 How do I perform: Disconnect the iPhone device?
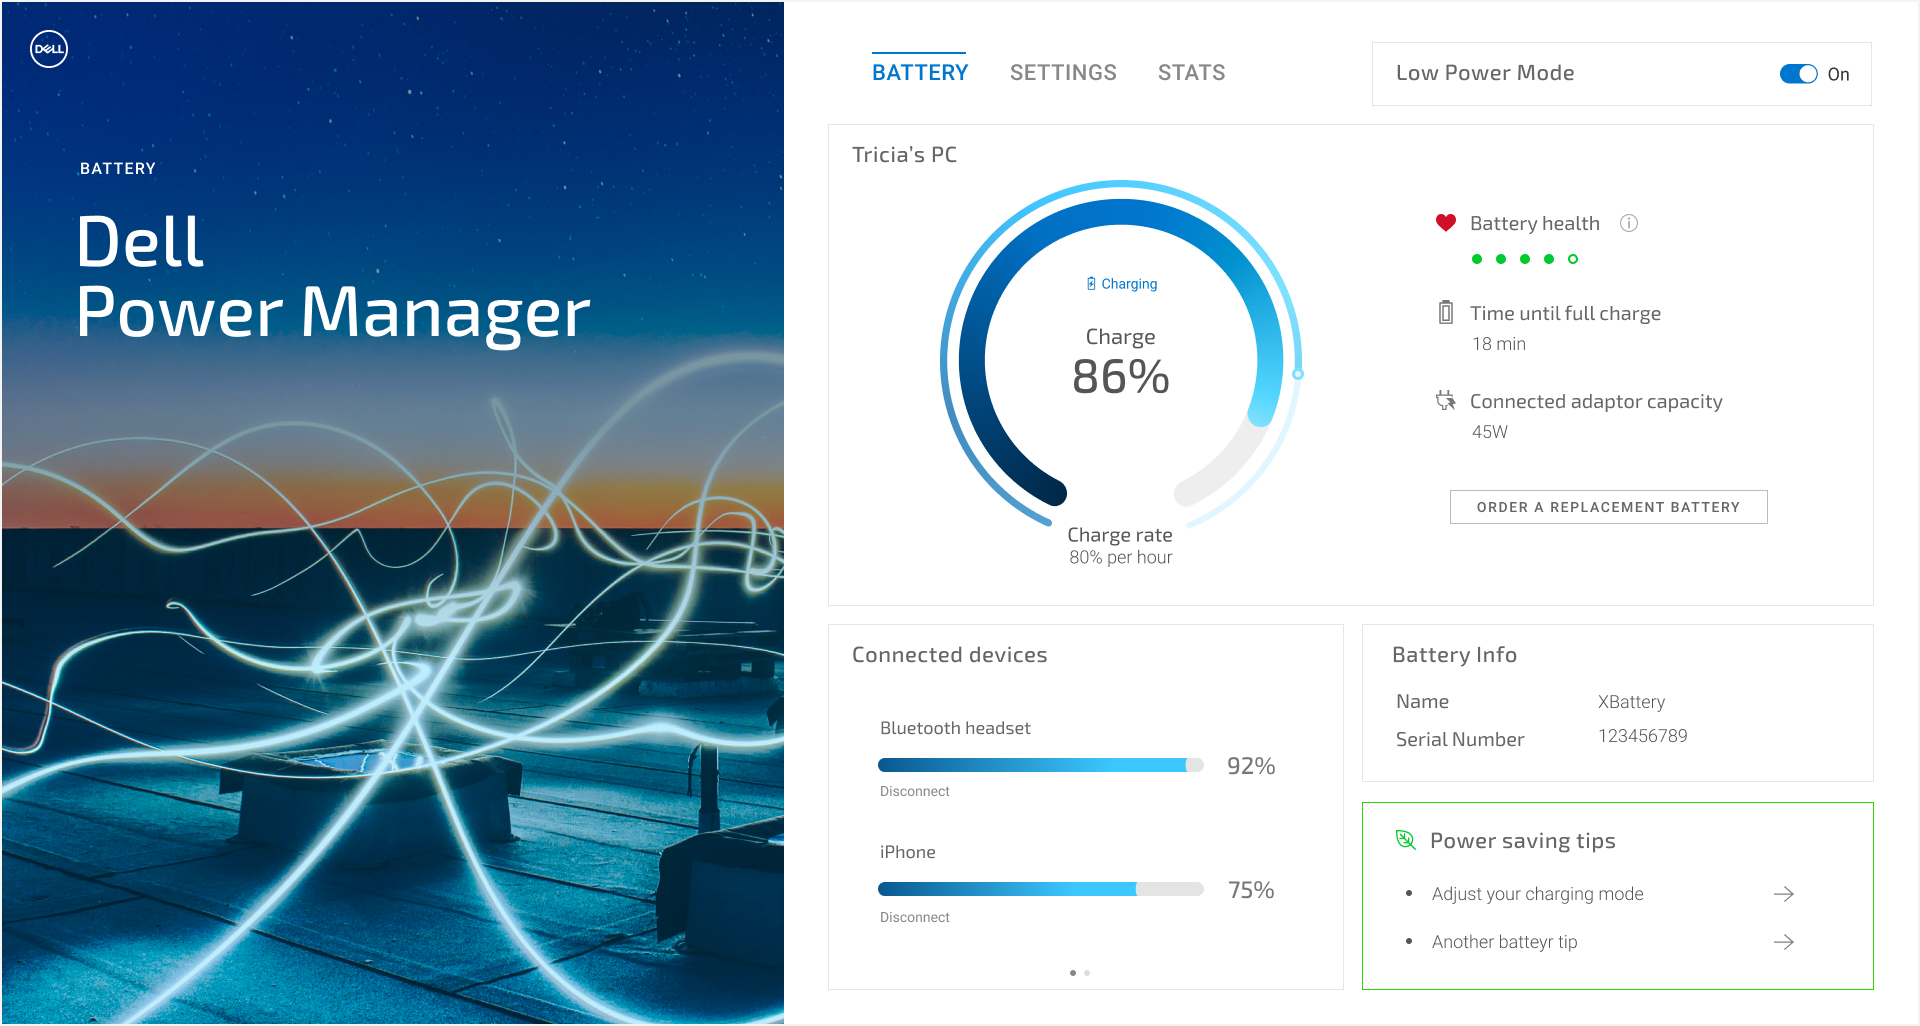tap(914, 917)
